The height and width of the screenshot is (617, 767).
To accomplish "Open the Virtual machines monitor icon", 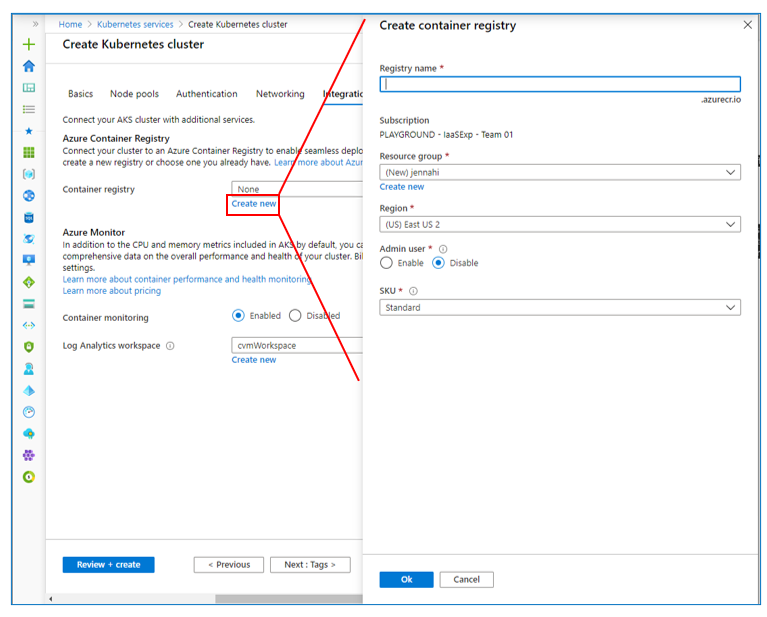I will (x=29, y=260).
